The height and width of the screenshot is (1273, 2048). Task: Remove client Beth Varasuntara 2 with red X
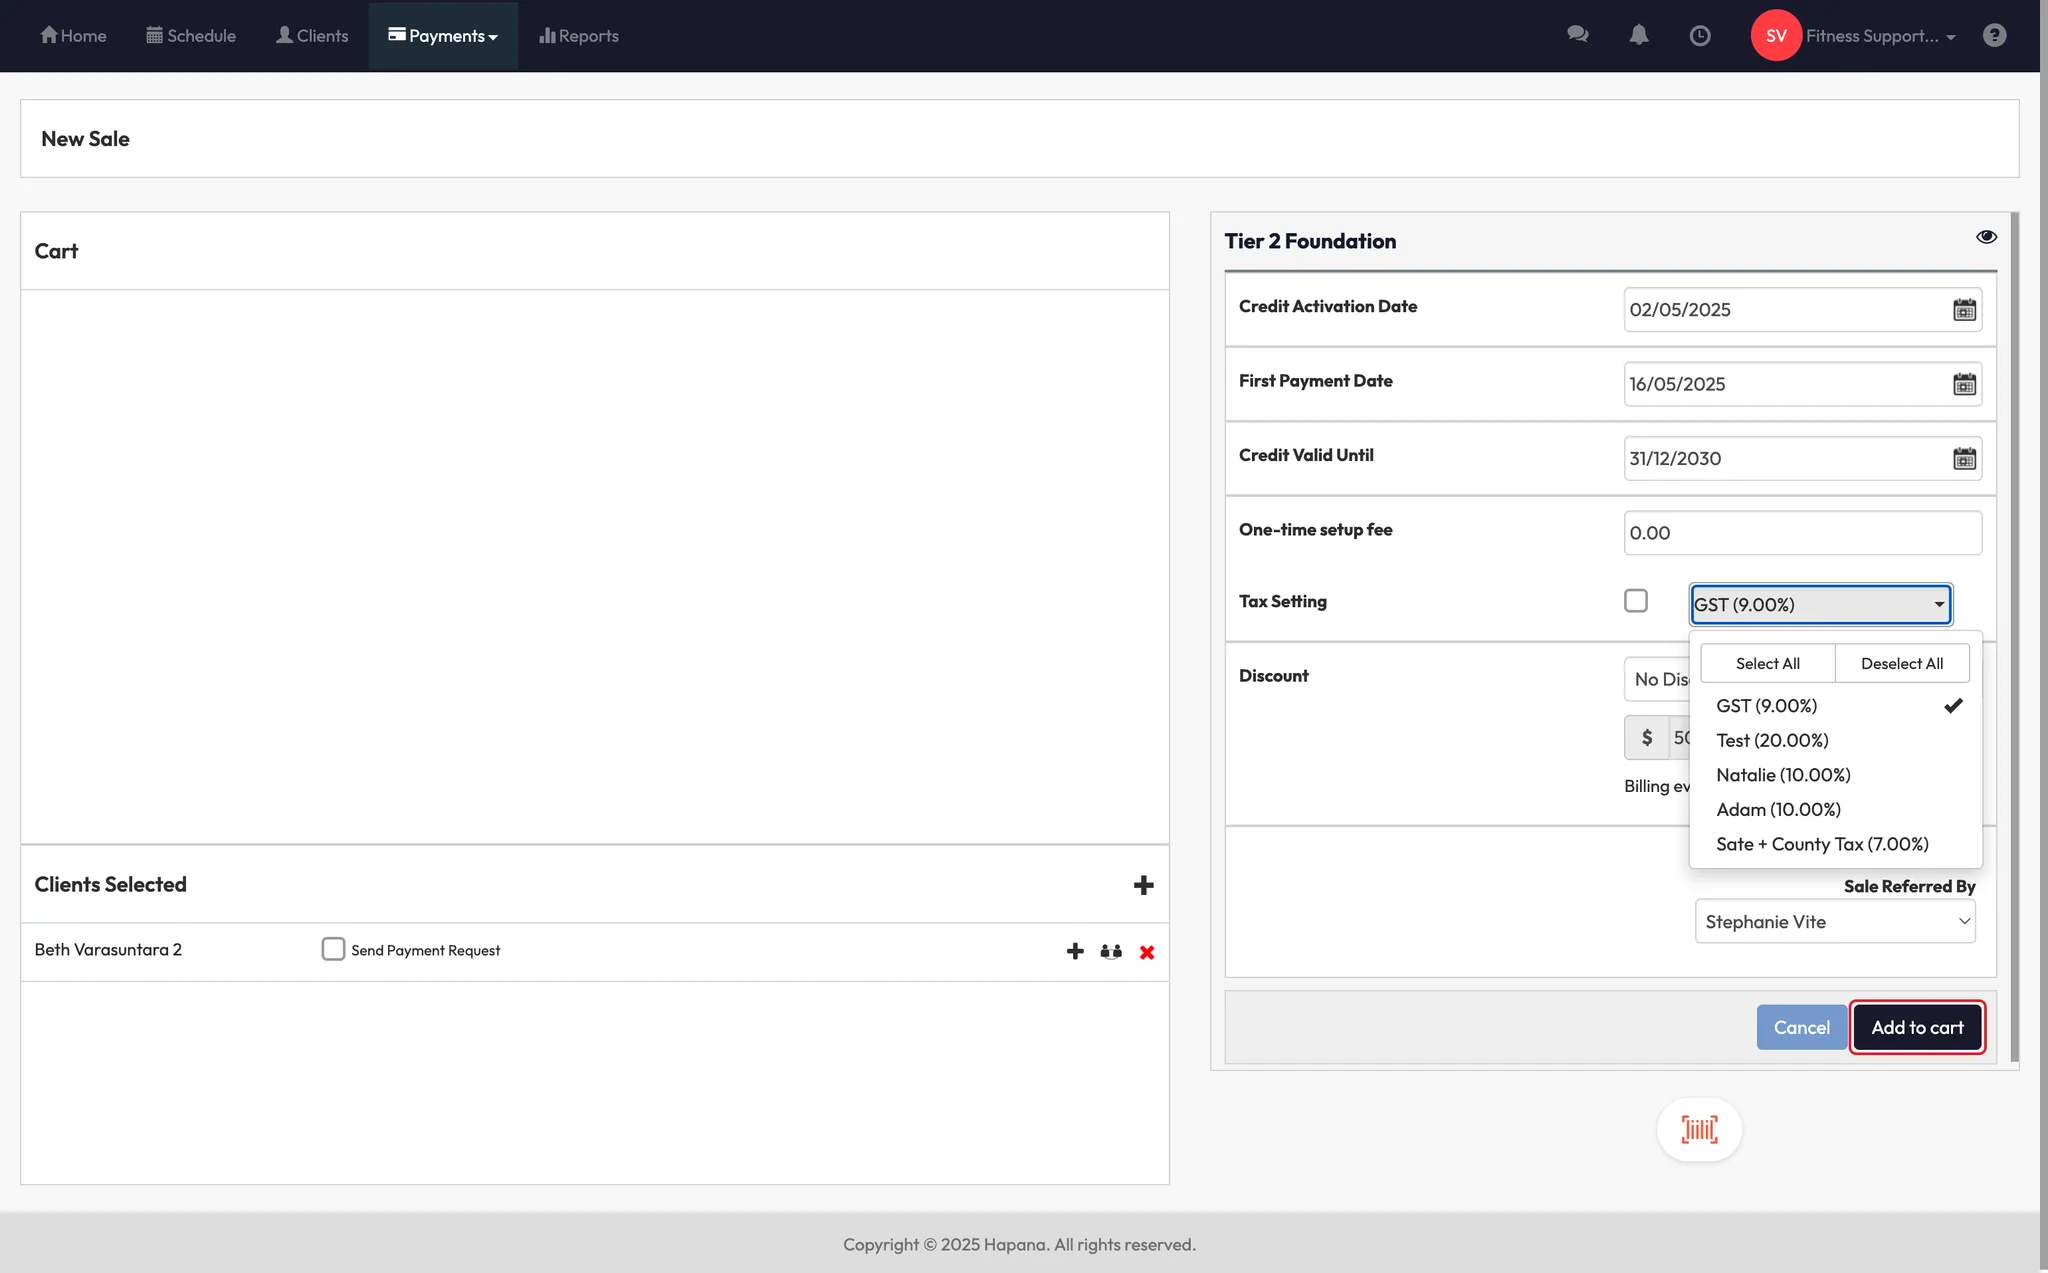tap(1147, 952)
